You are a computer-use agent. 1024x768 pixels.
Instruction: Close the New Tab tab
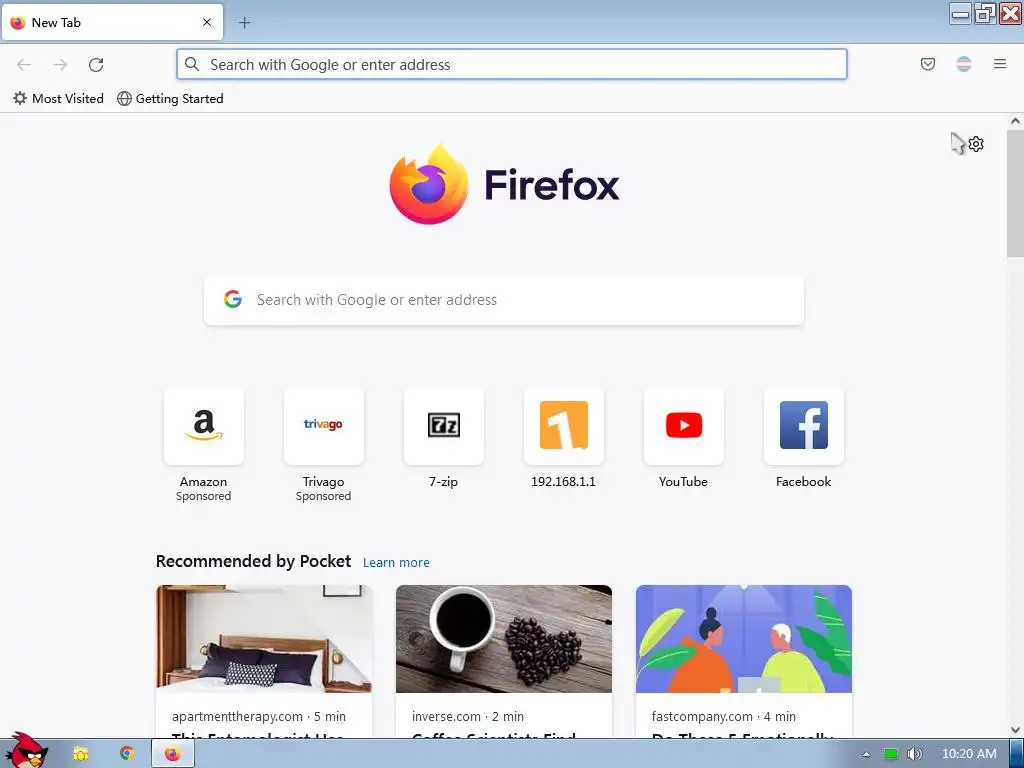click(207, 22)
